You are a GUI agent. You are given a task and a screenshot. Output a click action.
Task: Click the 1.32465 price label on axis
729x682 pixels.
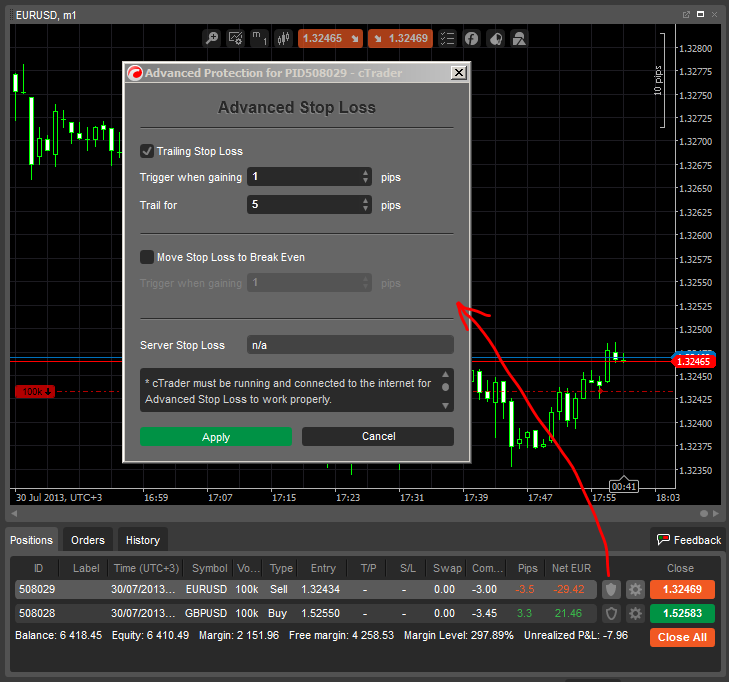click(693, 361)
